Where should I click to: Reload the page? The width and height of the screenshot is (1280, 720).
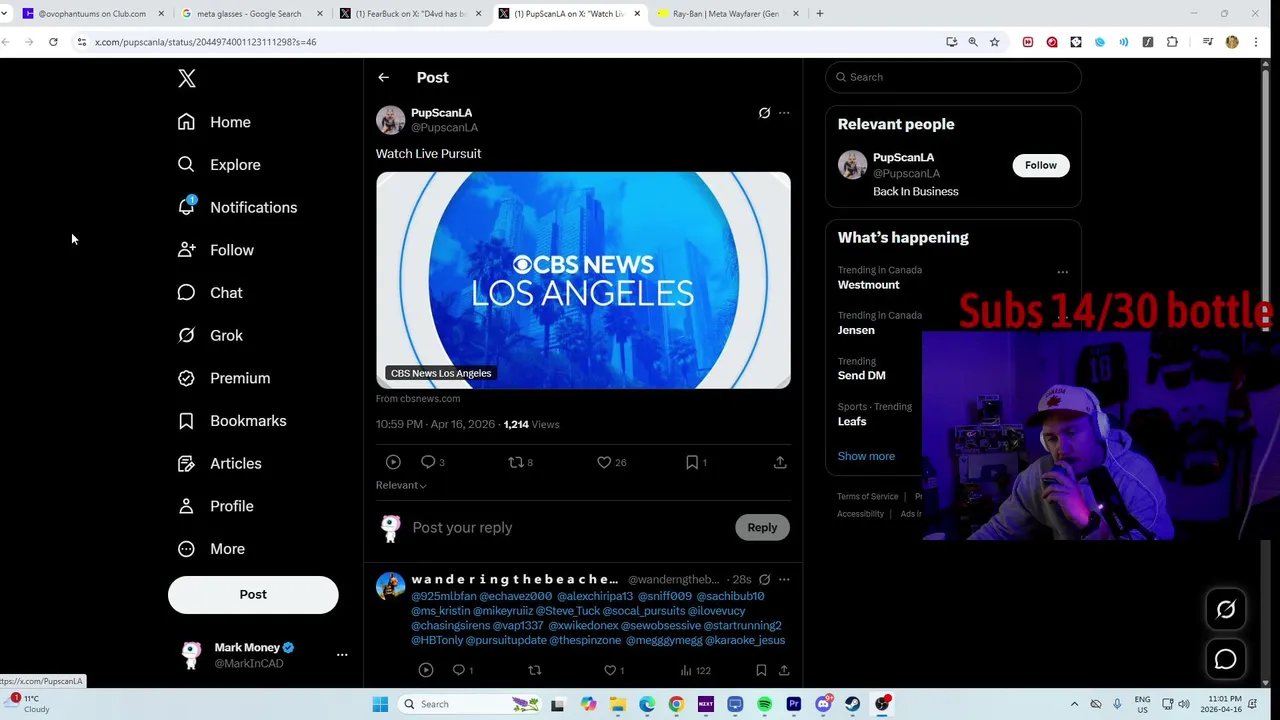pyautogui.click(x=53, y=42)
